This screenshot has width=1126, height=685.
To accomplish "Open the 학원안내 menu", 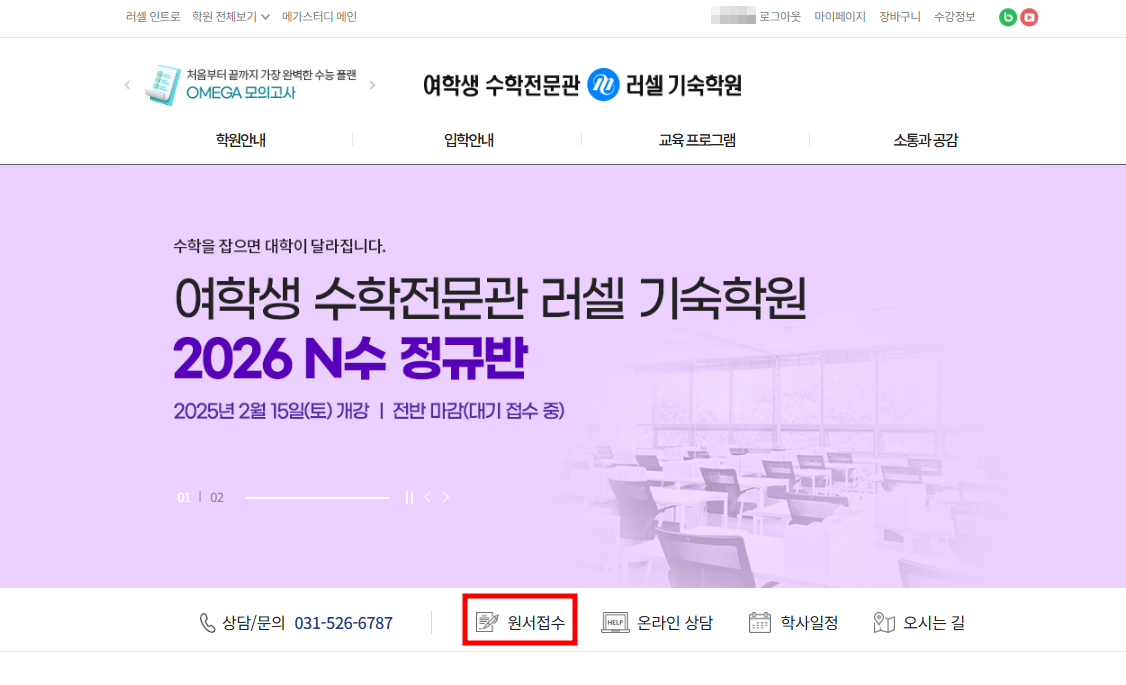I will click(x=241, y=140).
